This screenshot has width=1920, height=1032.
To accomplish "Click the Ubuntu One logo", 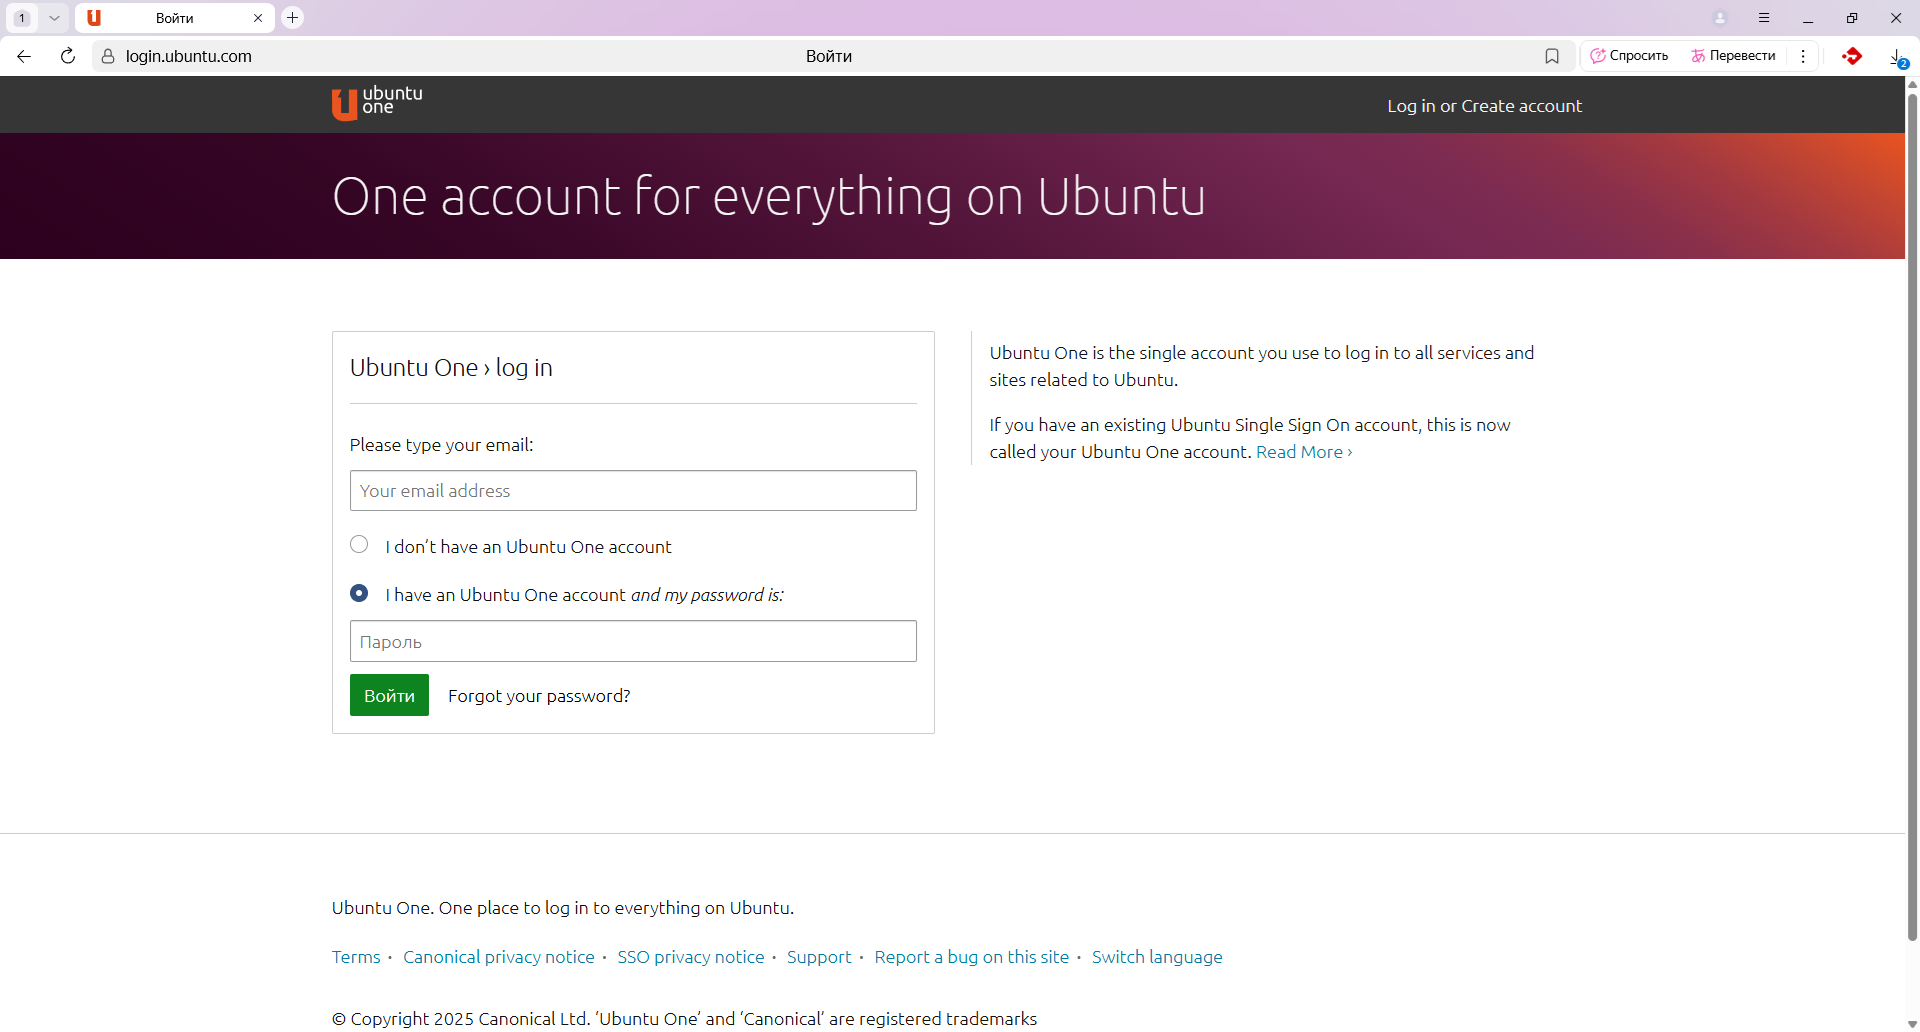I will pos(377,103).
